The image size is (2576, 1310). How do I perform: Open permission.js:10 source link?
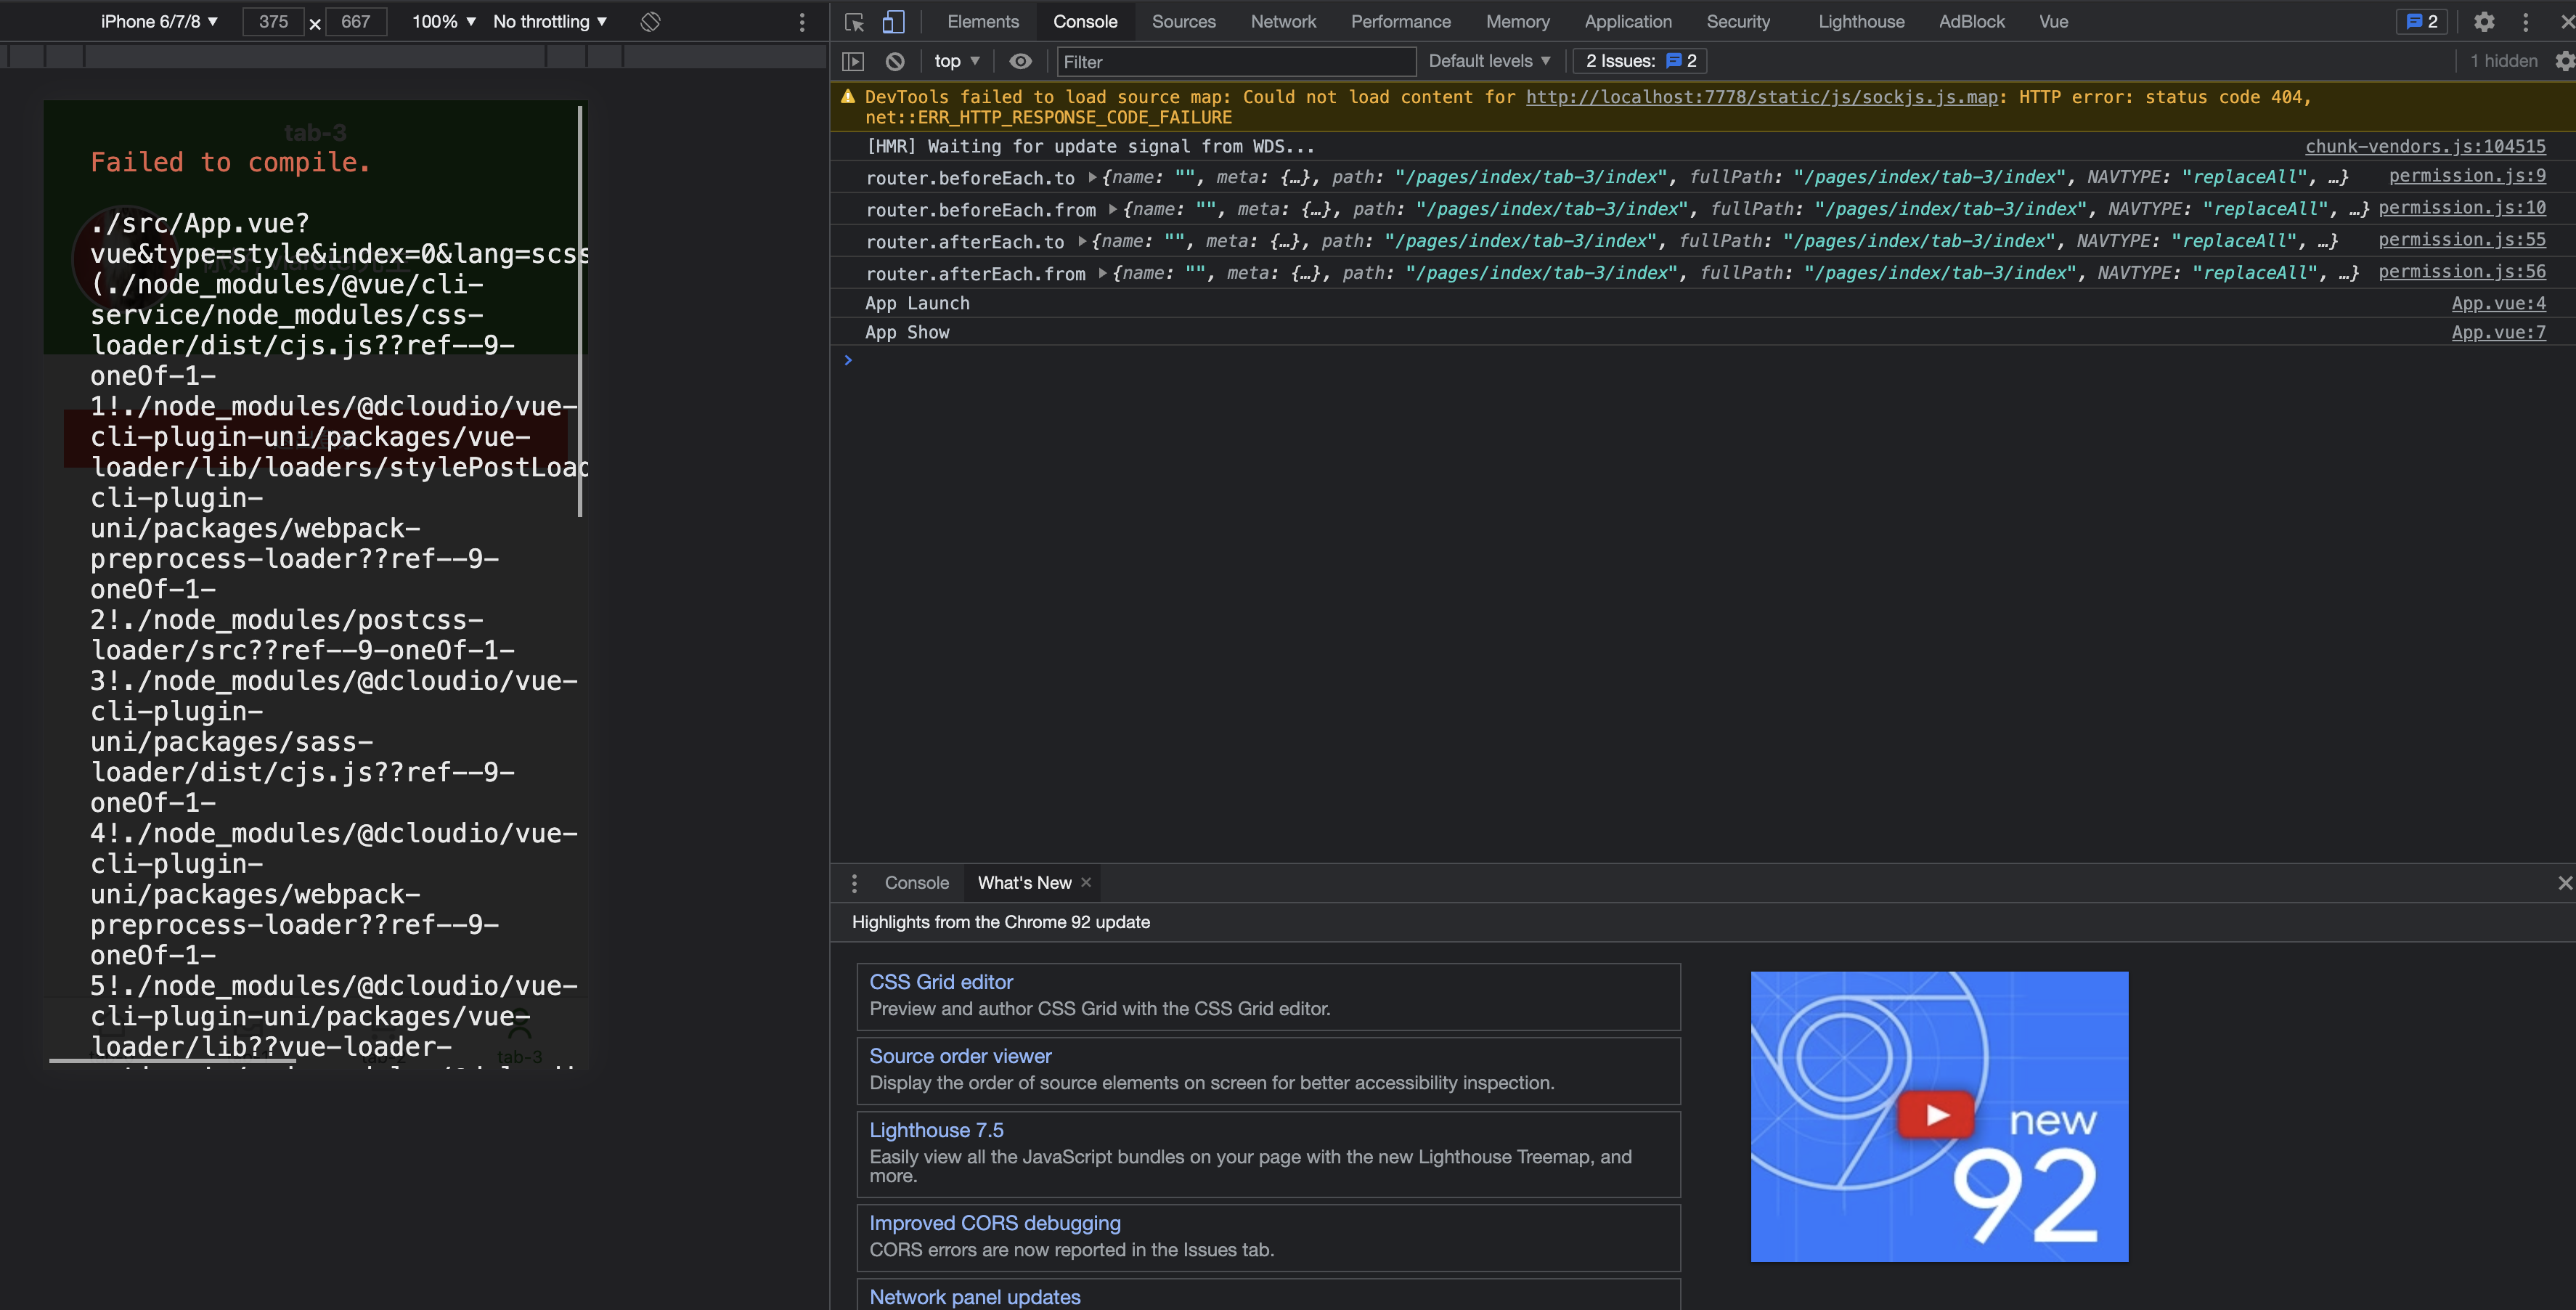click(x=2462, y=208)
